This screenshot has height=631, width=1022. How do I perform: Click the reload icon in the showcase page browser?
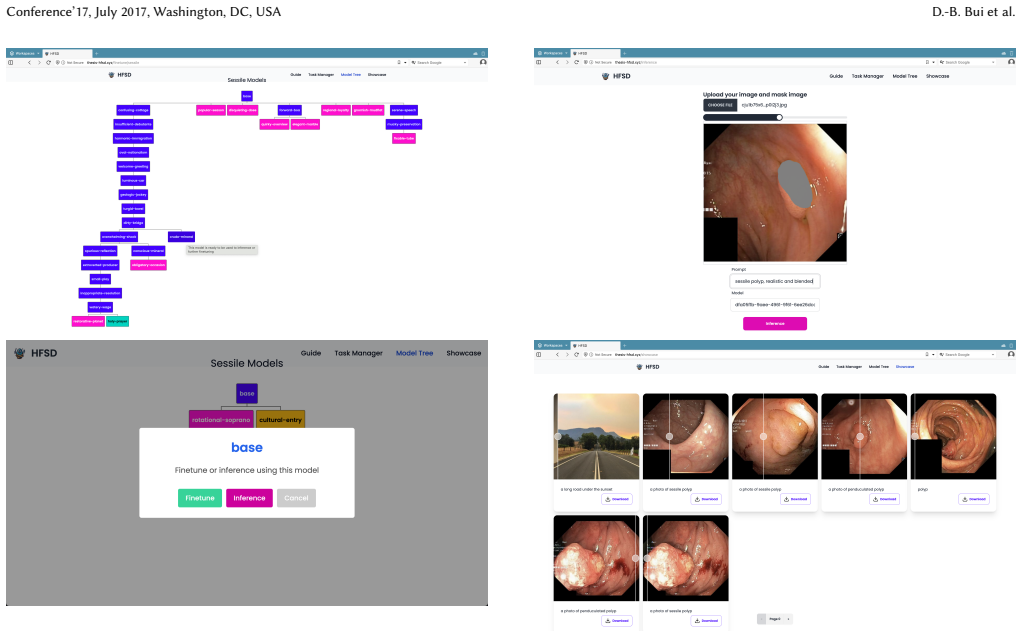click(x=576, y=355)
